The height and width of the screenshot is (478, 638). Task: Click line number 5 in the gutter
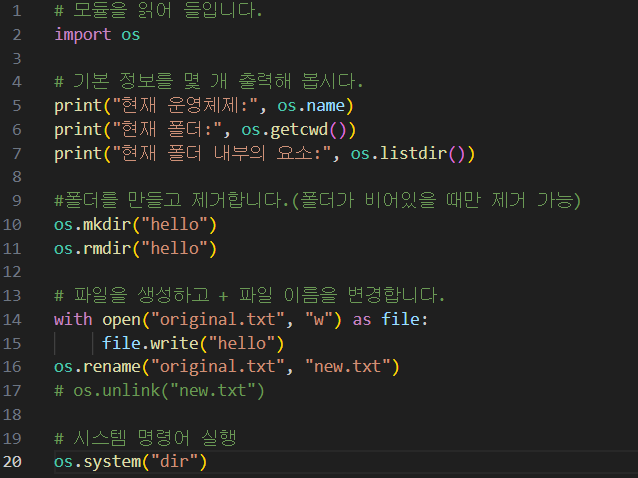coord(17,106)
